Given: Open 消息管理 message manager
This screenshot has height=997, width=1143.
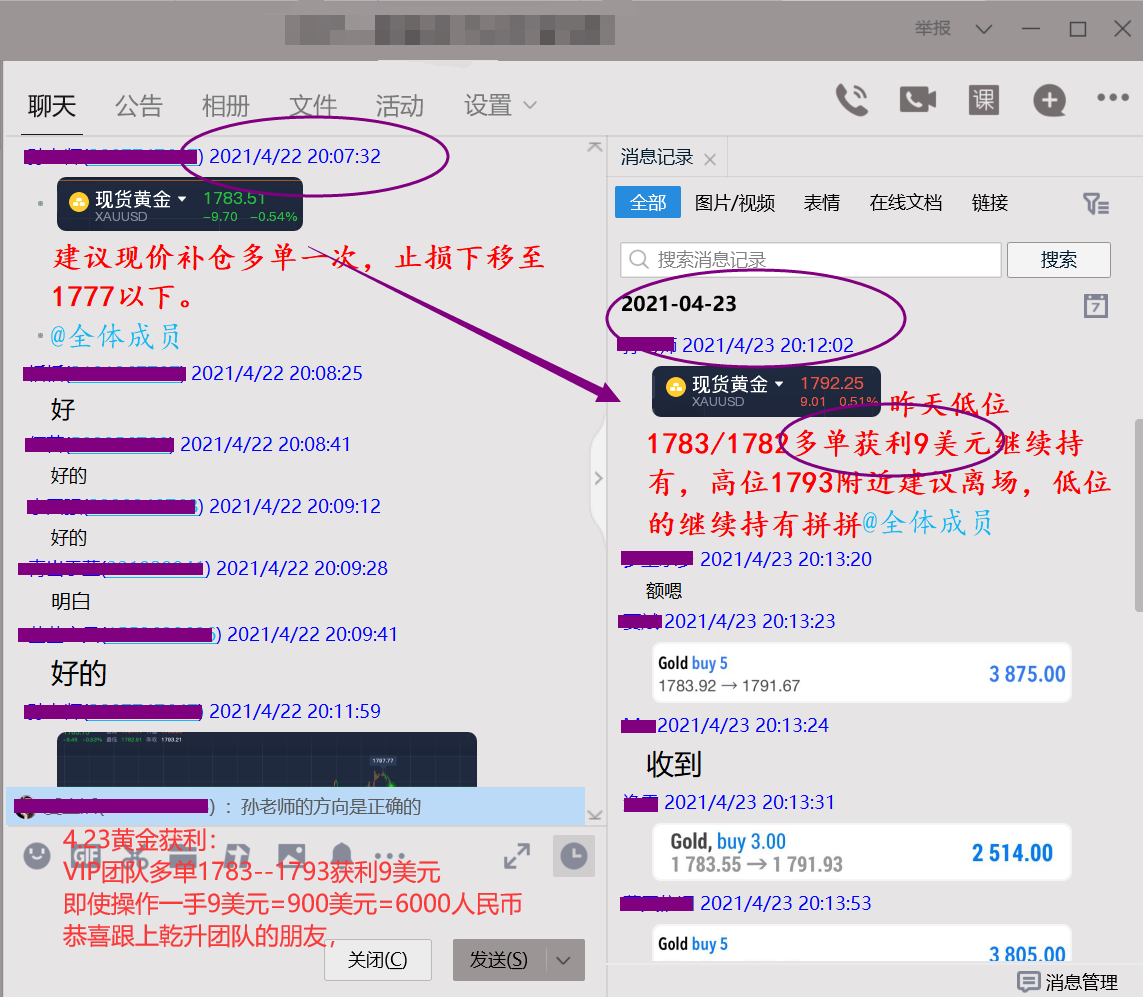Looking at the screenshot, I should (1068, 982).
